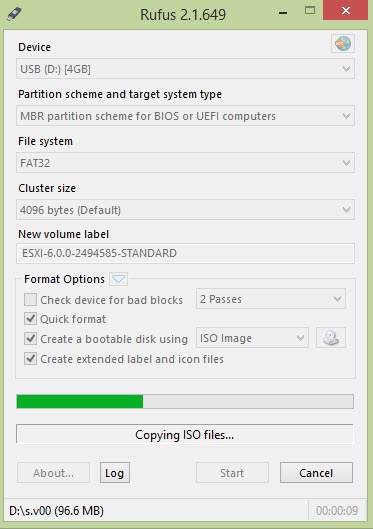The image size is (373, 529).
Task: Open the File system FAT32 dropdown
Action: click(185, 163)
